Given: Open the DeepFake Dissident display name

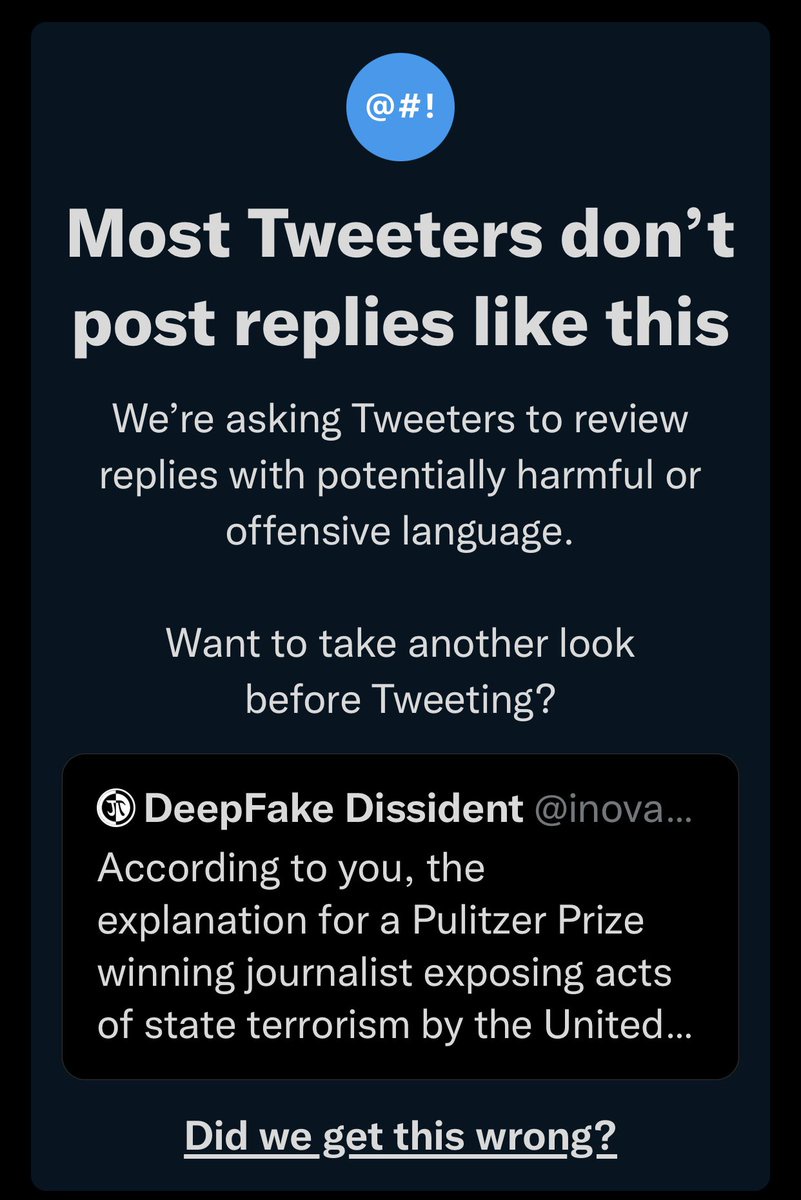Looking at the screenshot, I should [x=334, y=808].
